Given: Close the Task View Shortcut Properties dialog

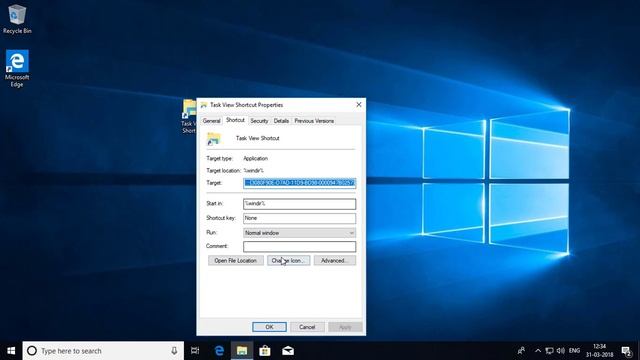Looking at the screenshot, I should pyautogui.click(x=359, y=105).
